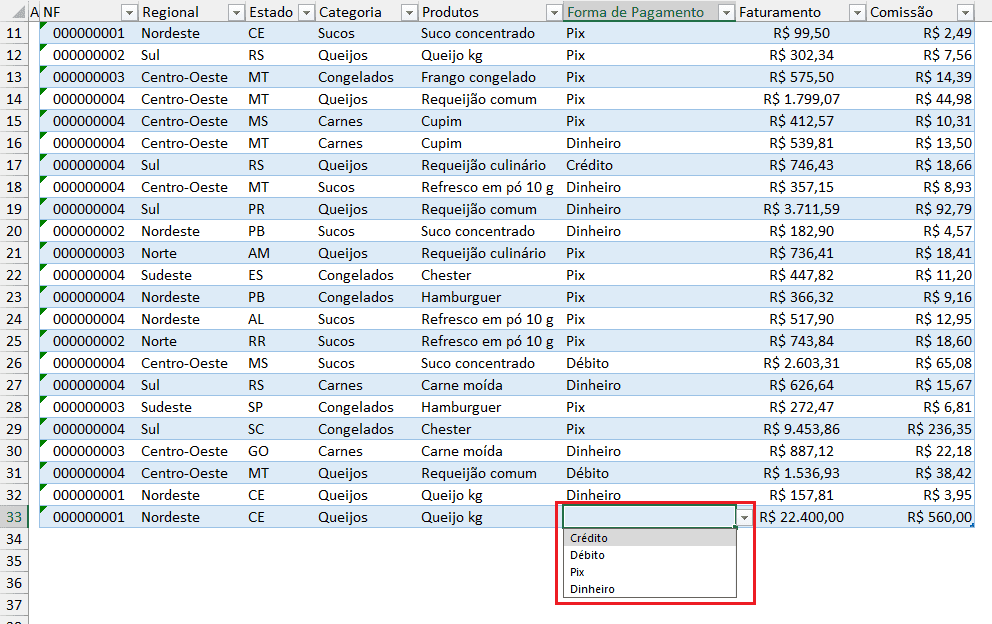Click the green error indicator on row 11
Viewport: 992px width, 624px height.
pyautogui.click(x=41, y=28)
